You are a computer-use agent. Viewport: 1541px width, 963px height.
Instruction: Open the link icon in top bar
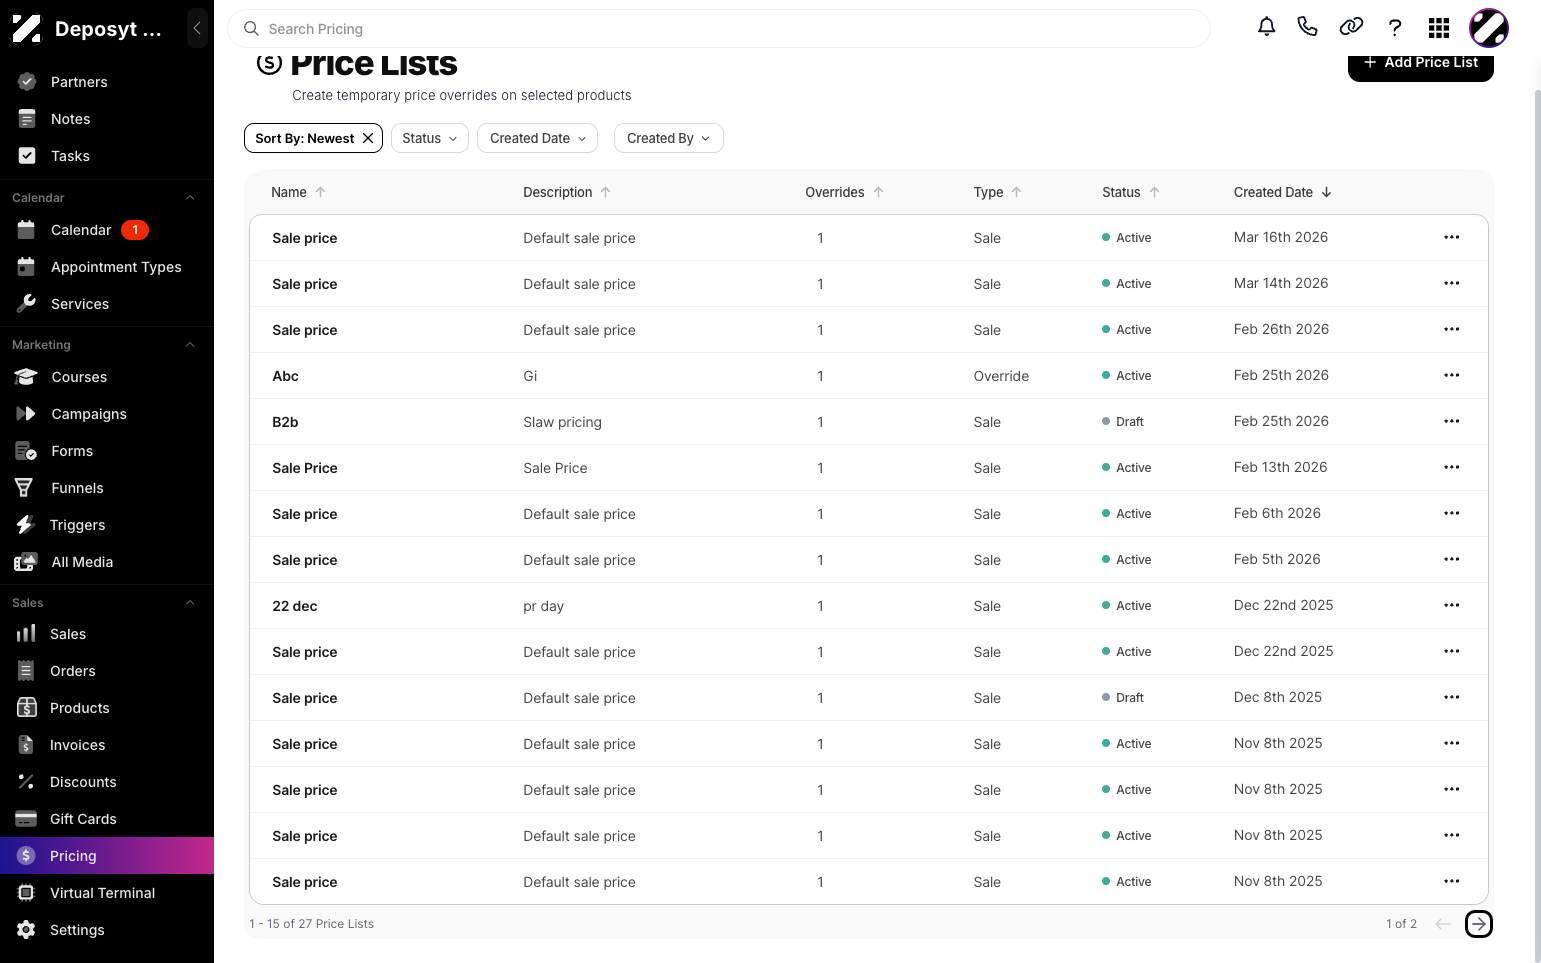coord(1351,27)
